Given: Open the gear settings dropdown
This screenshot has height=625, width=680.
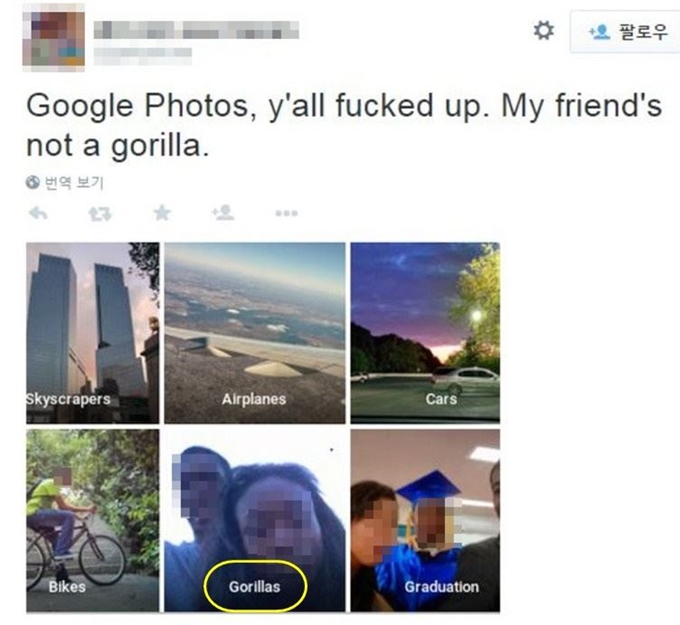Looking at the screenshot, I should click(x=543, y=31).
